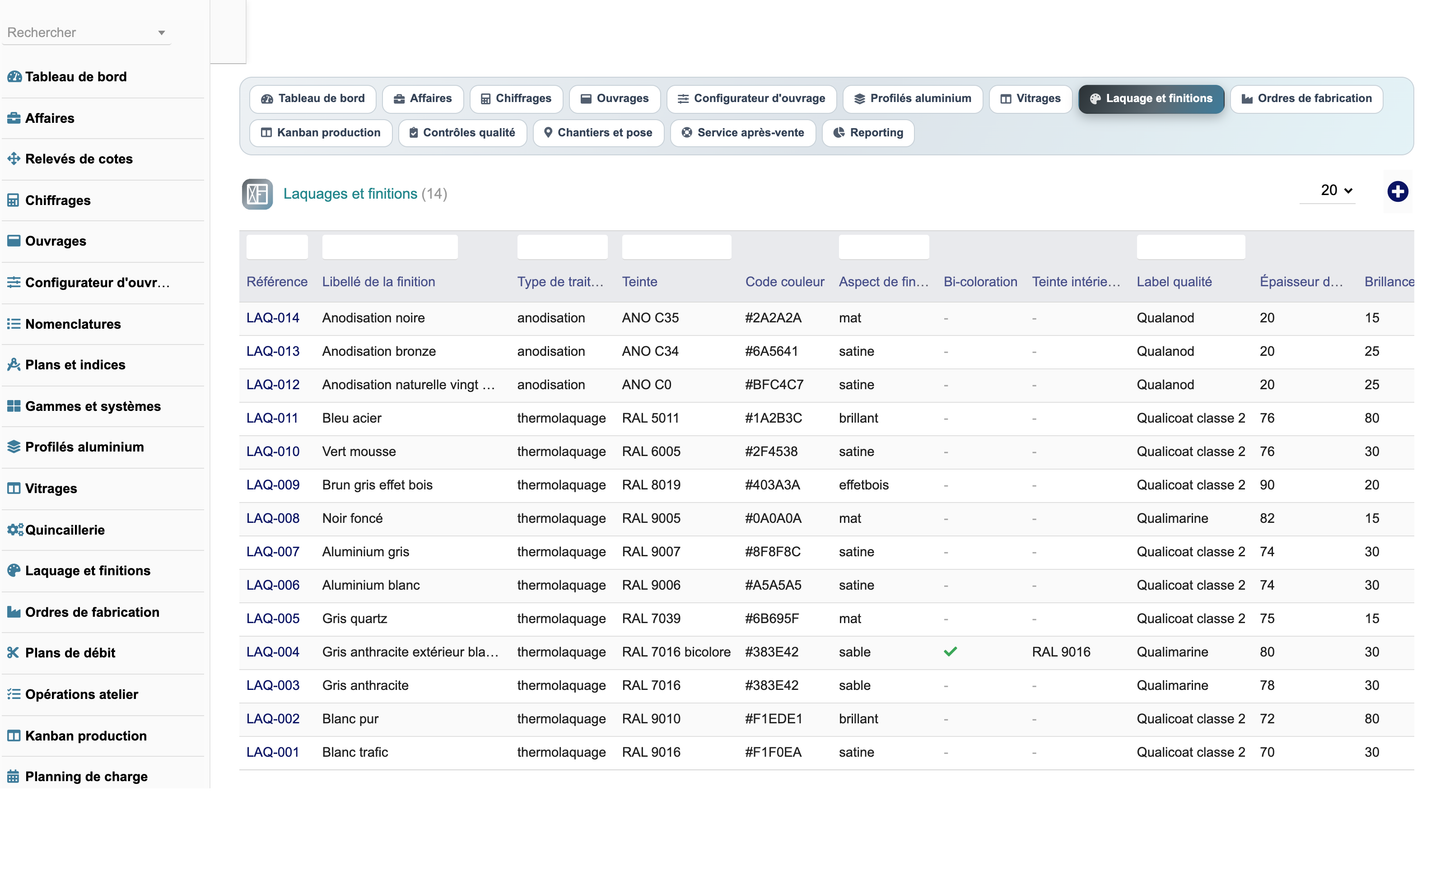Click the Chiffrages calculator icon in sidebar

click(x=14, y=200)
